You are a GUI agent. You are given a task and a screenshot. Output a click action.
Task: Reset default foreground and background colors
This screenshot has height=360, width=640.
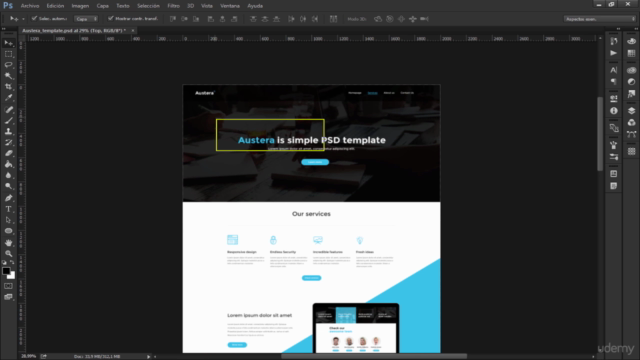tap(4, 262)
